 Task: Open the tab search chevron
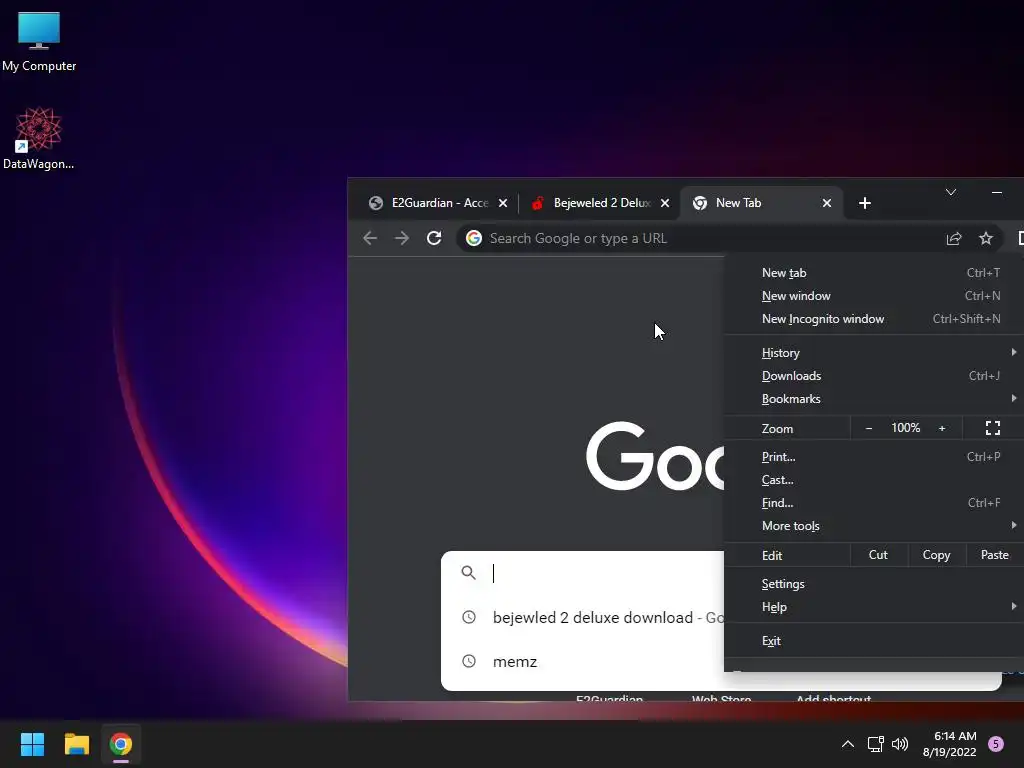(951, 192)
